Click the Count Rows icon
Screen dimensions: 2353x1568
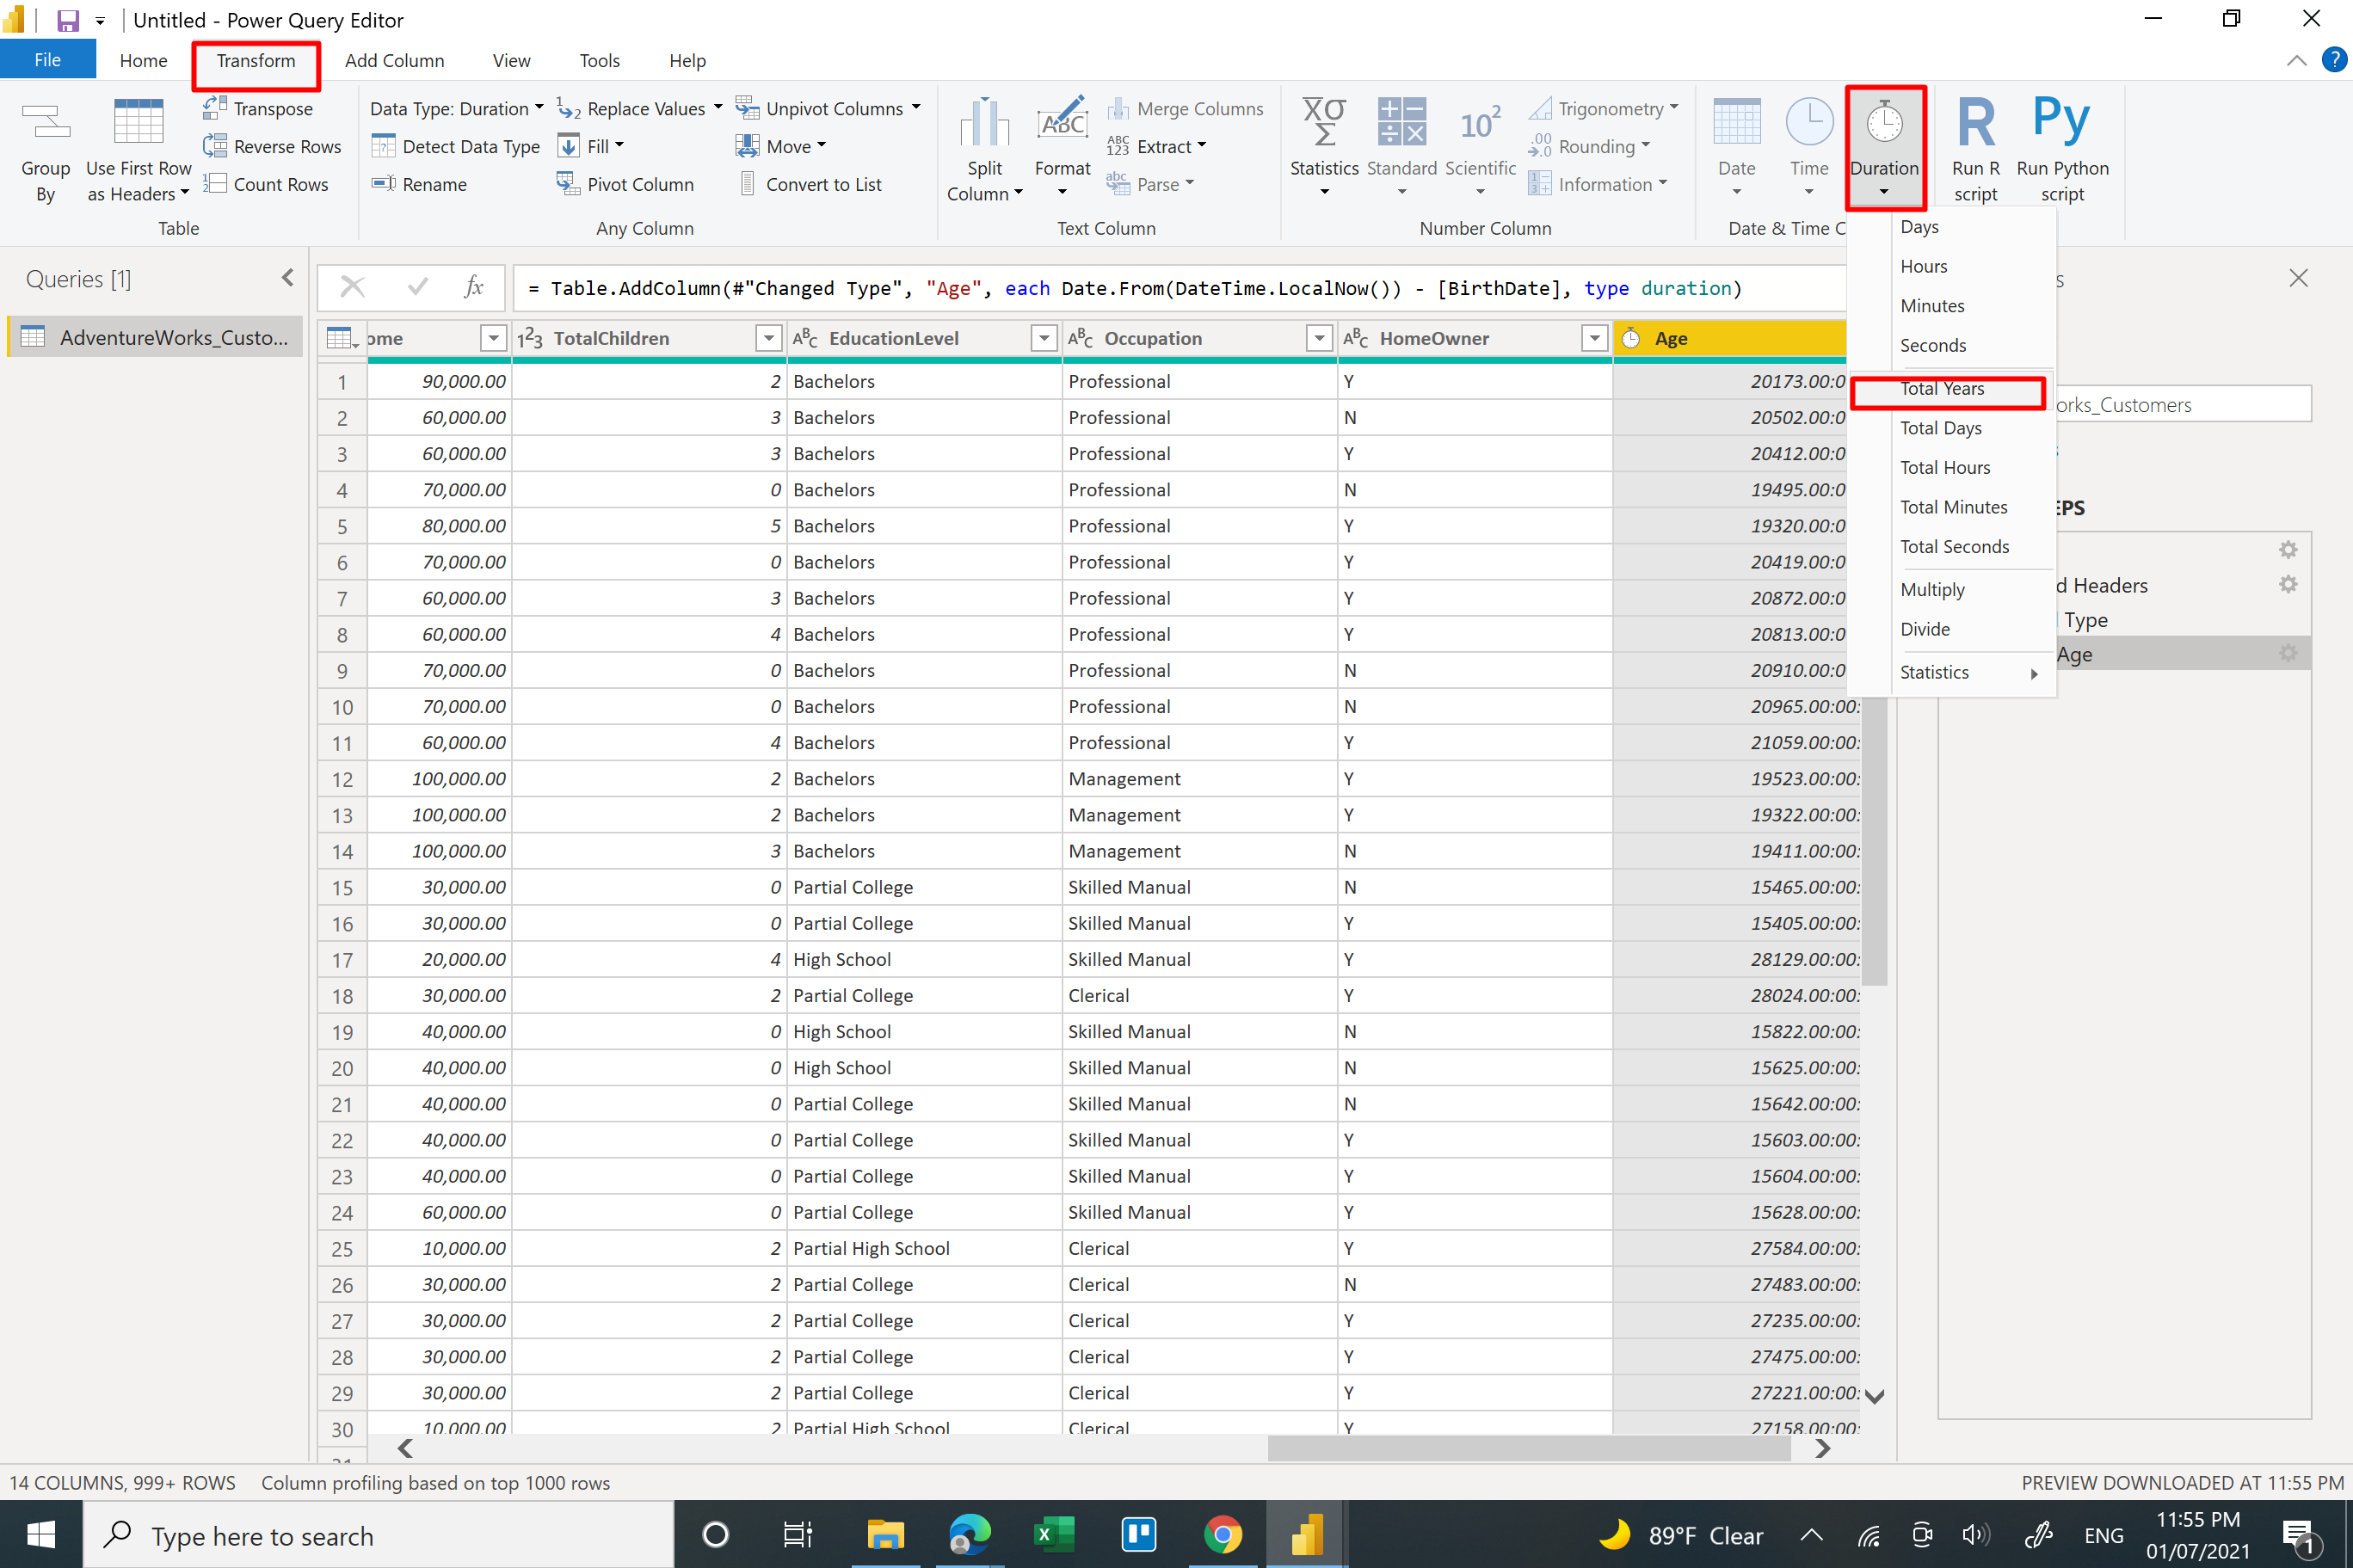[215, 184]
